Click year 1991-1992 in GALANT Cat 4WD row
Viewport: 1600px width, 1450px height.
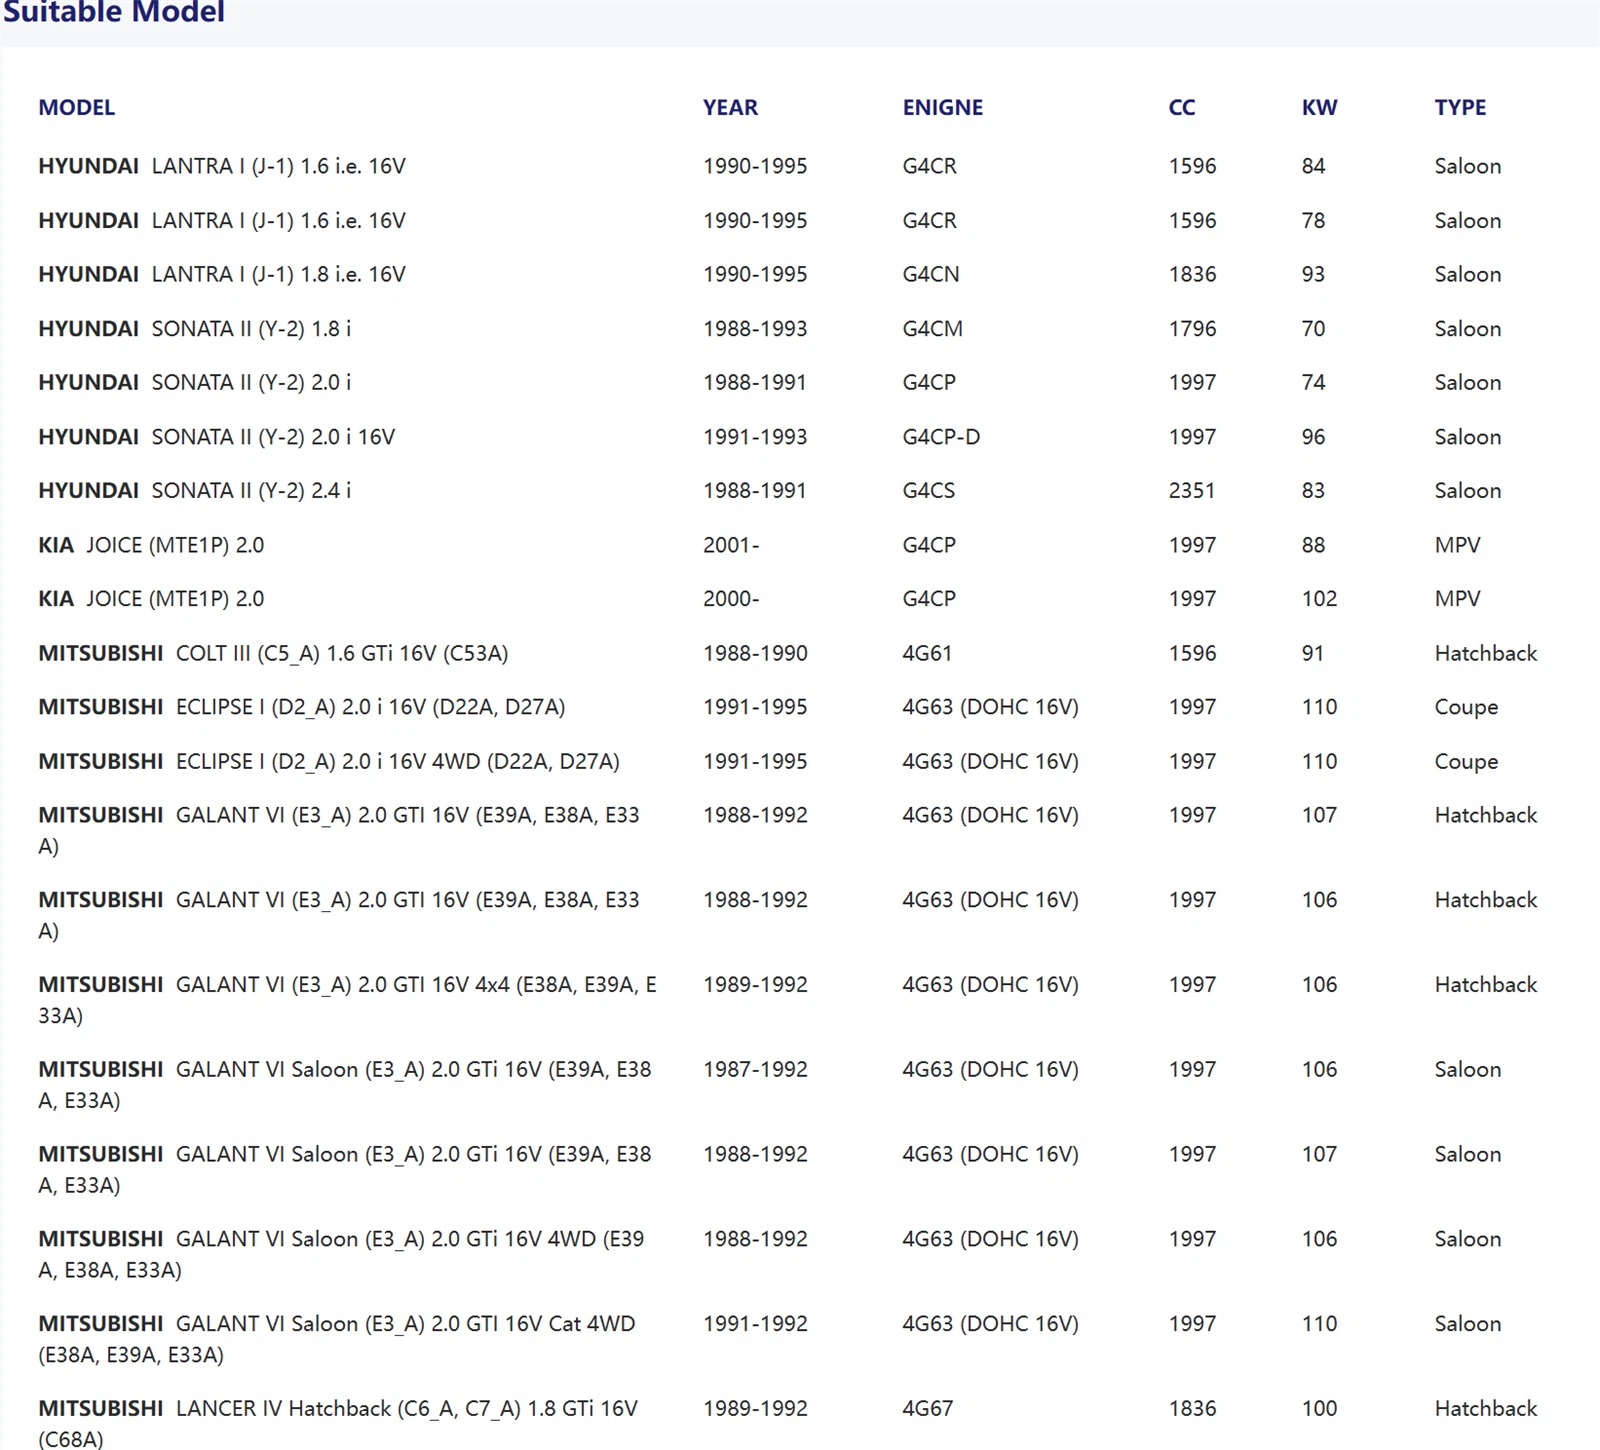755,1323
